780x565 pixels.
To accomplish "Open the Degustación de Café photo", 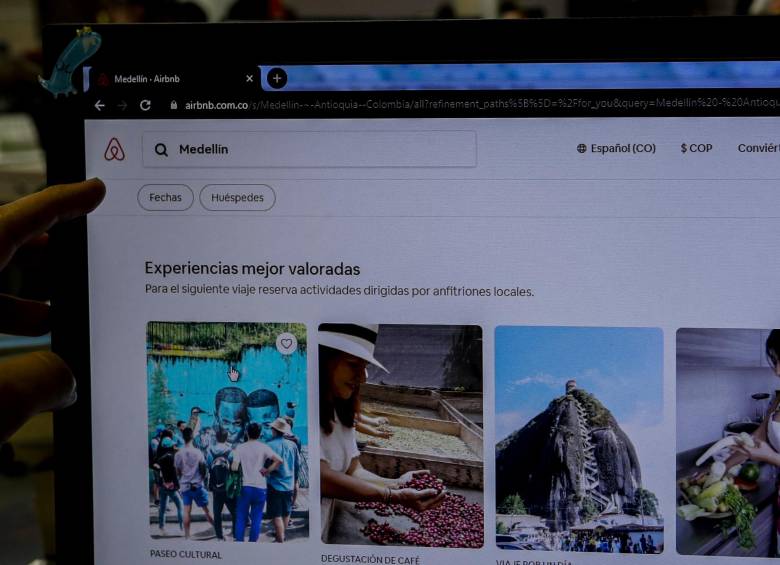I will [401, 435].
